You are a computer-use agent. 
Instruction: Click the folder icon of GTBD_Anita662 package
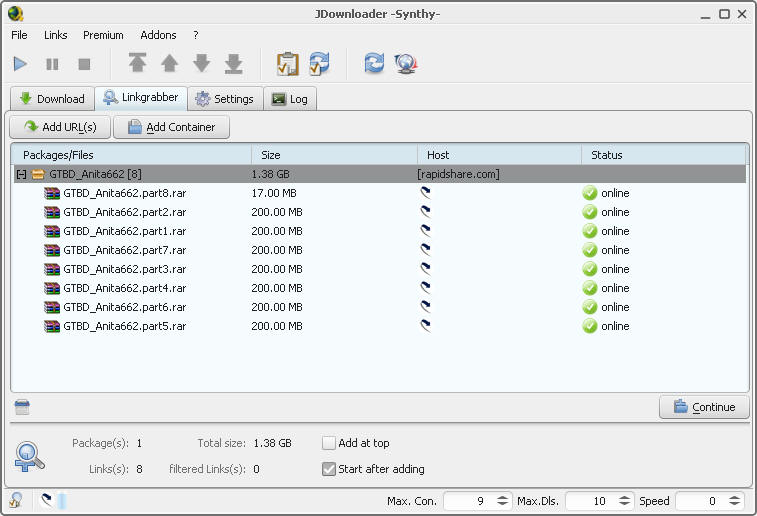pyautogui.click(x=38, y=174)
